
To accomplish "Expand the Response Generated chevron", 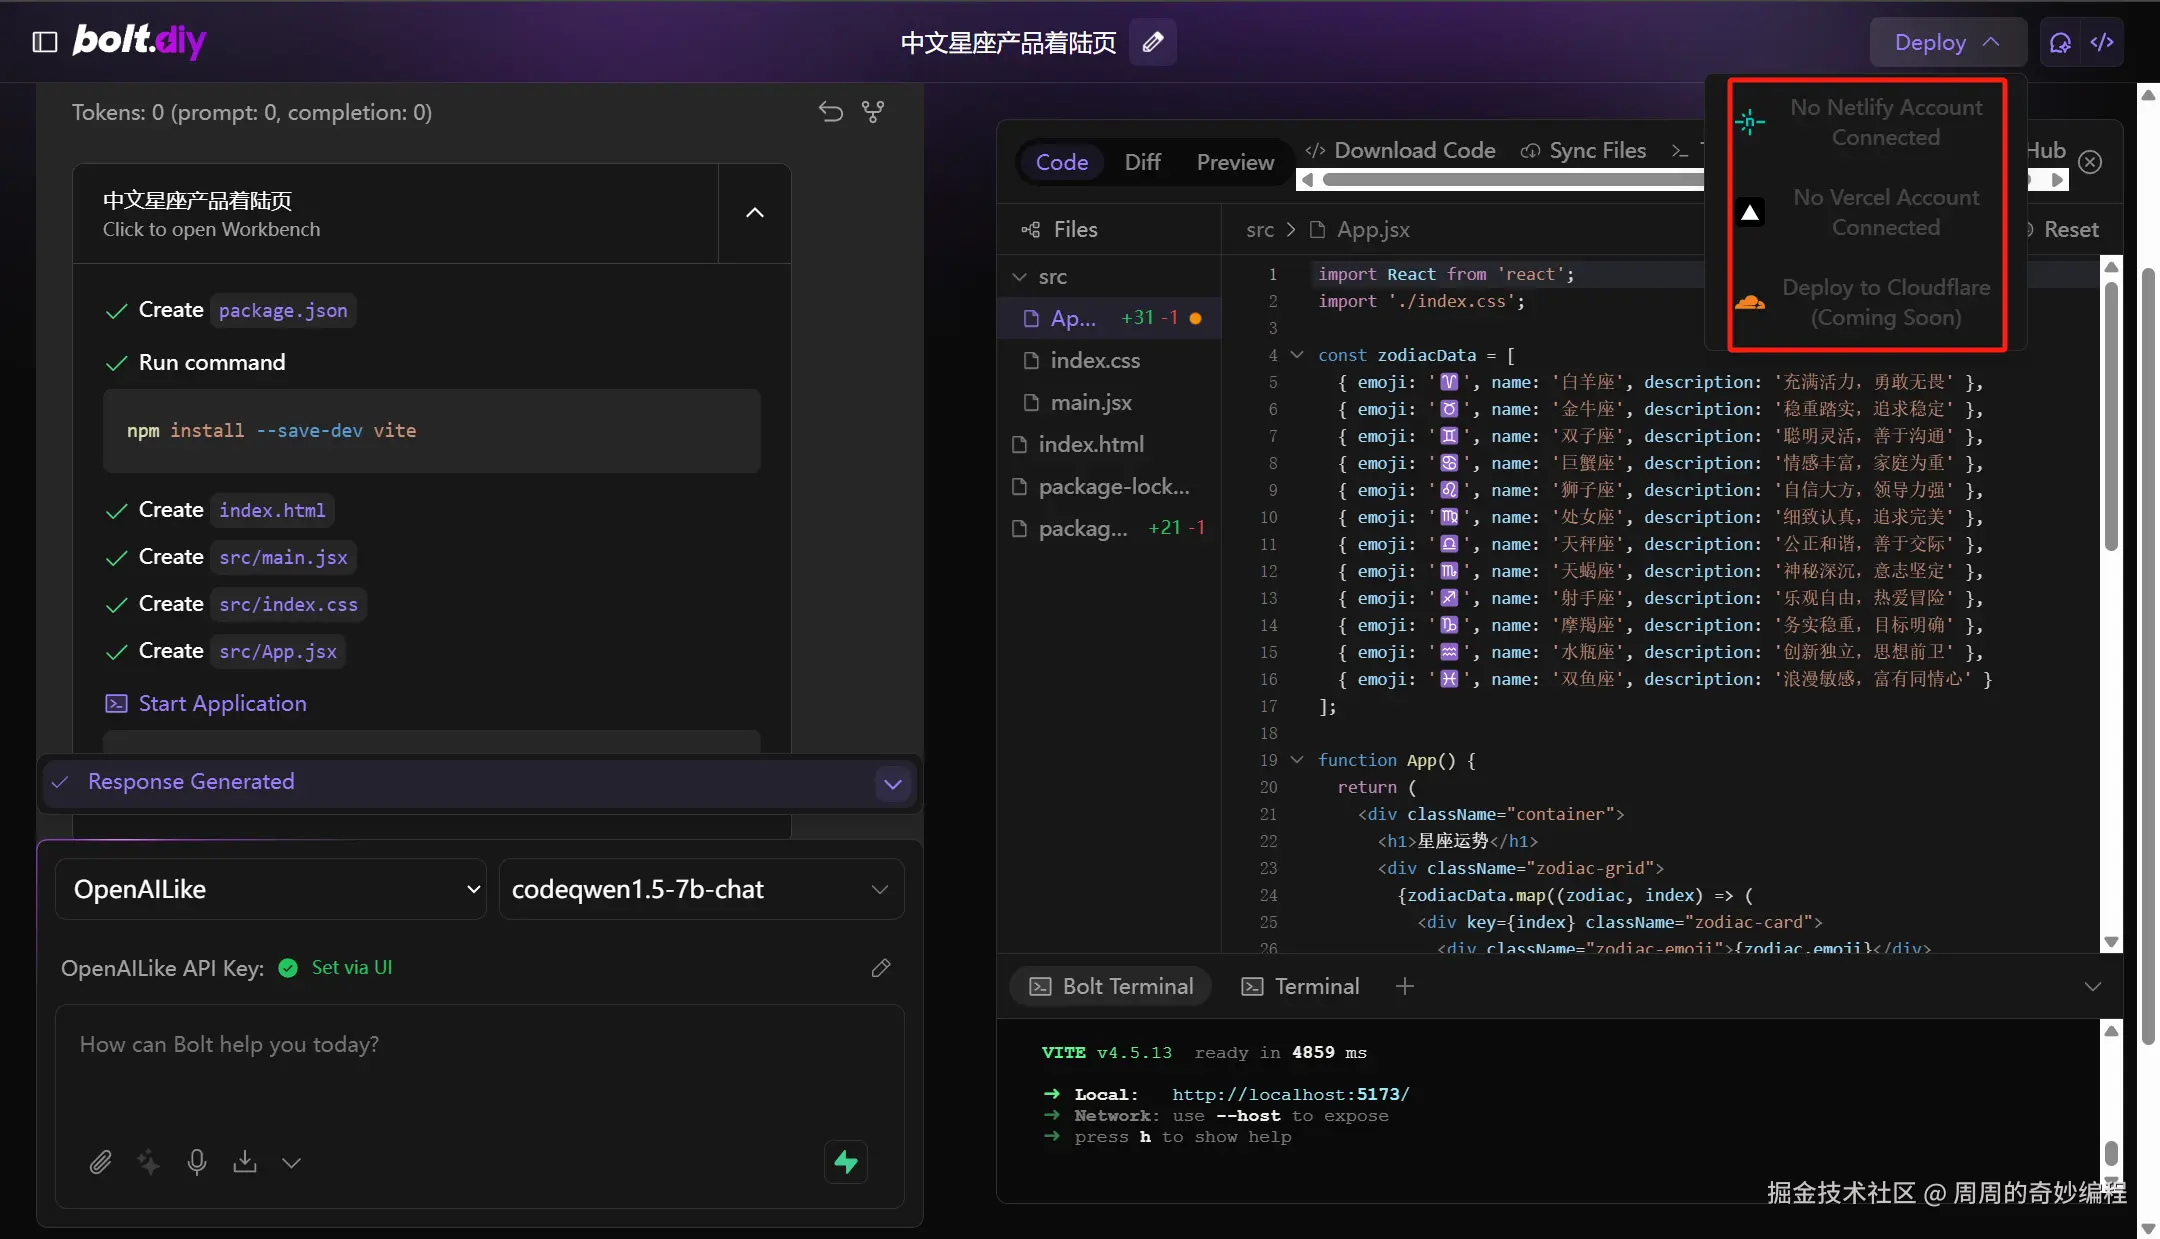I will pos(893,784).
